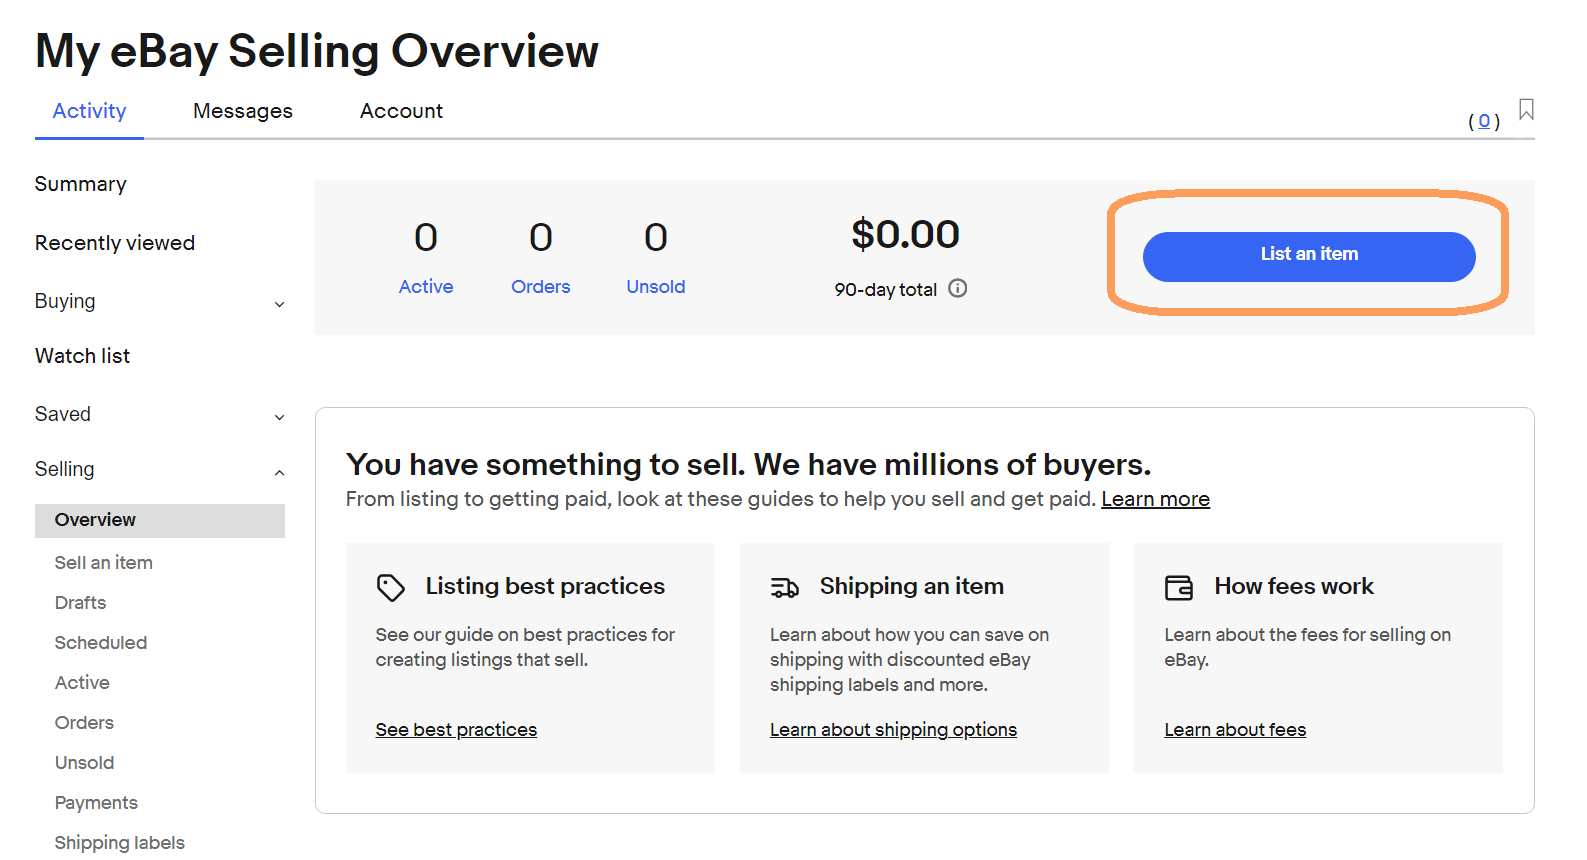The image size is (1587, 860).
Task: Click the truck icon for Shipping an item
Action: coord(785,587)
